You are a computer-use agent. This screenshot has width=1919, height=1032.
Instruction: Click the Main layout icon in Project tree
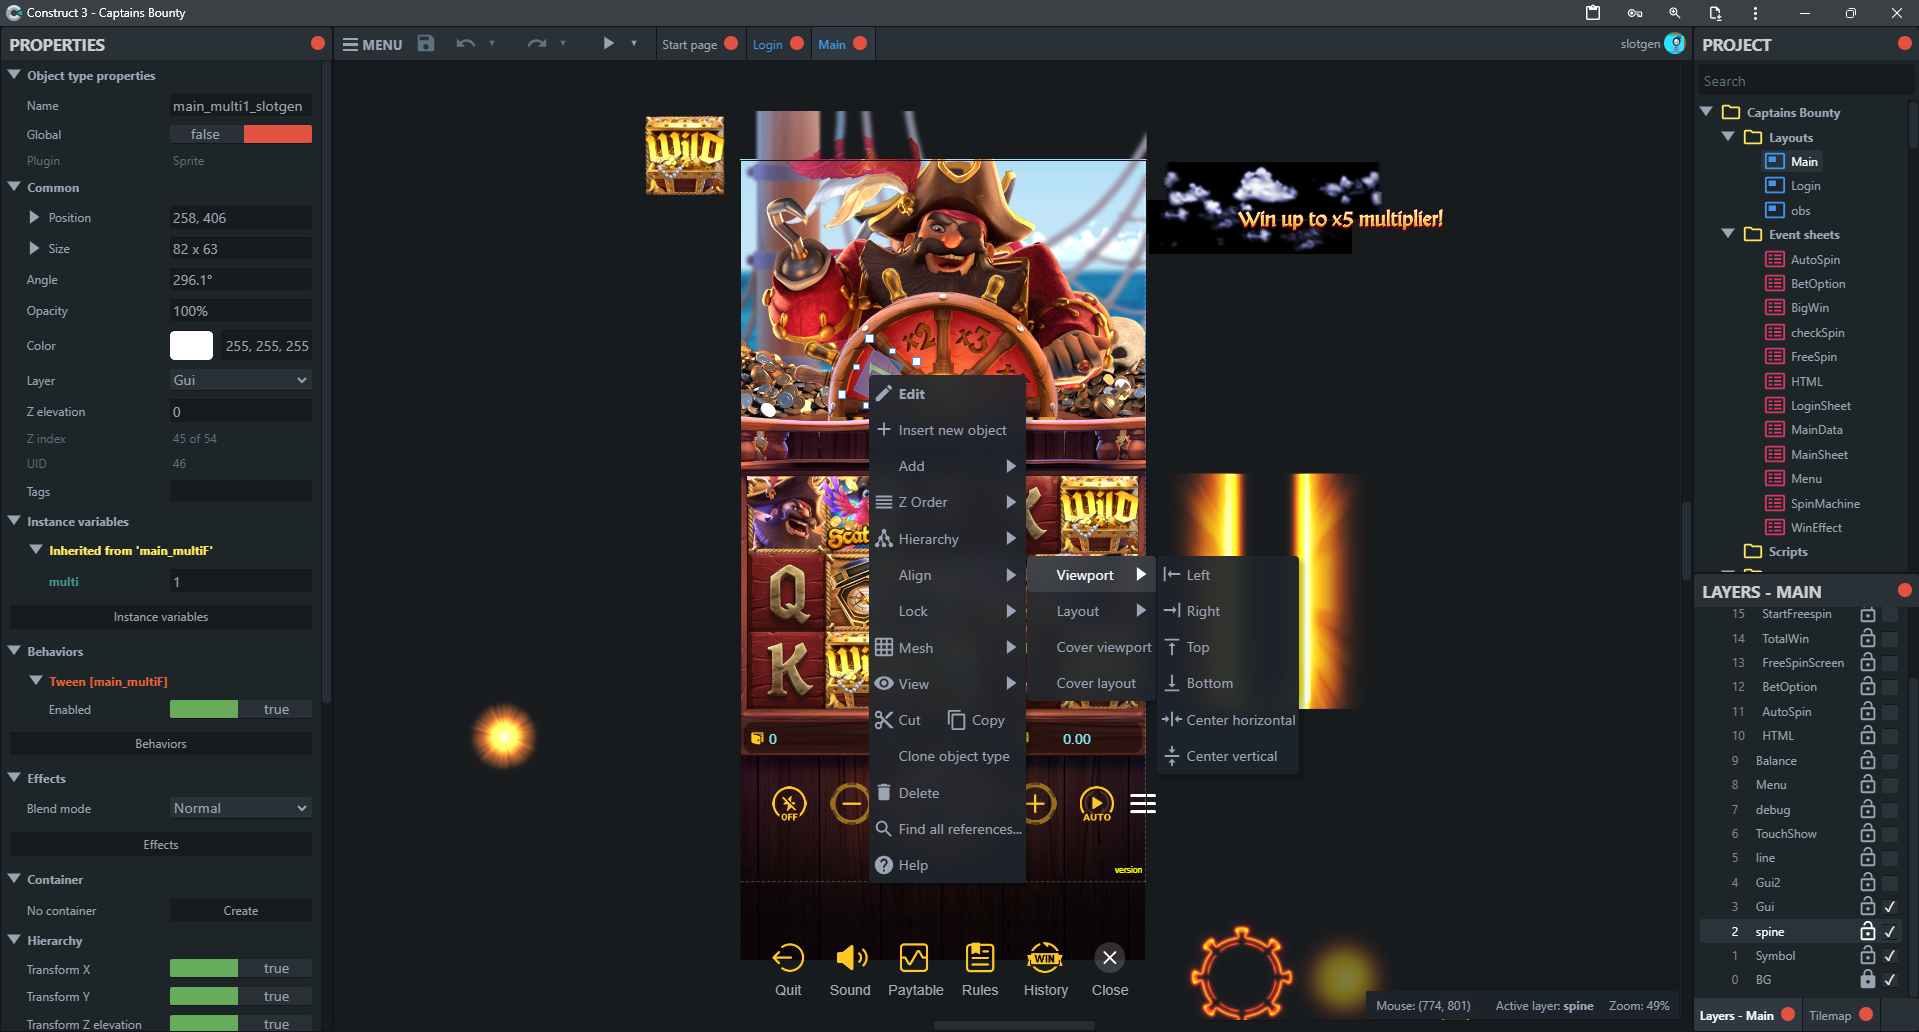coord(1775,161)
